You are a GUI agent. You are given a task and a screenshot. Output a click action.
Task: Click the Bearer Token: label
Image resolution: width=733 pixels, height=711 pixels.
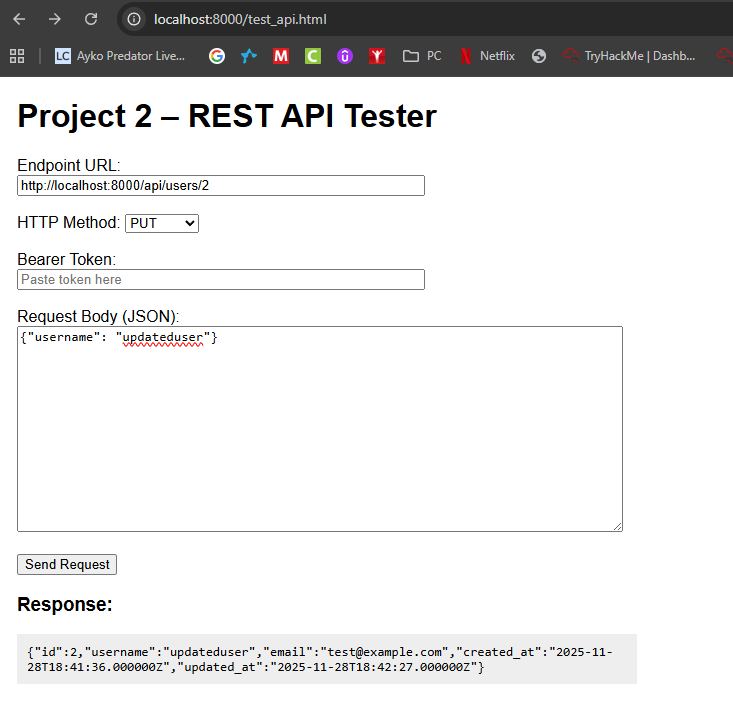[66, 259]
